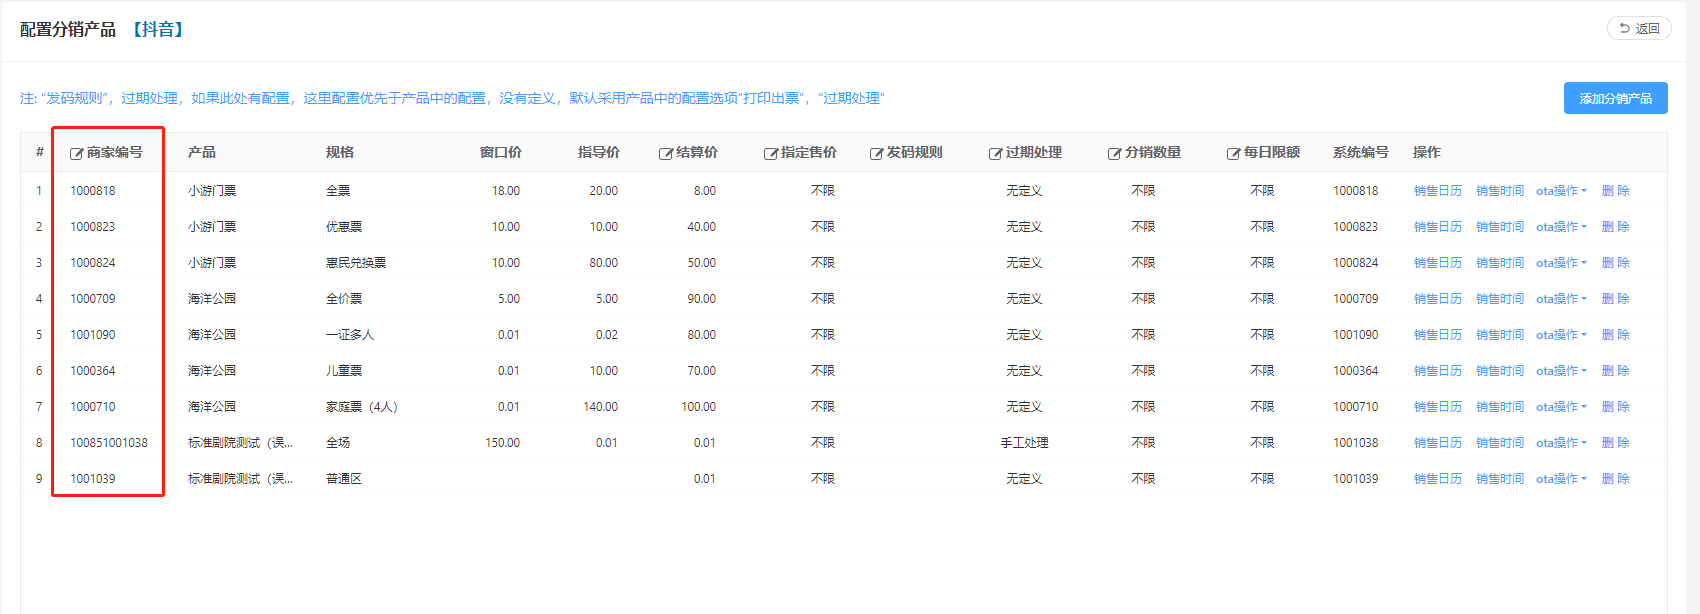Click the 产品 column header
The image size is (1700, 614).
[x=202, y=152]
